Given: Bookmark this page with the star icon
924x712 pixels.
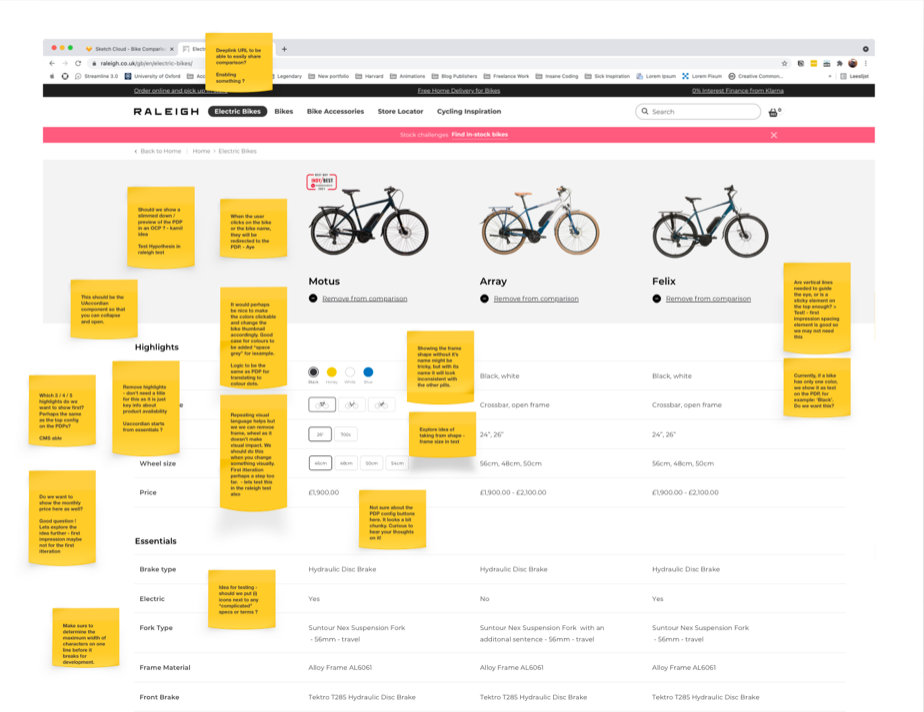Looking at the screenshot, I should [784, 63].
